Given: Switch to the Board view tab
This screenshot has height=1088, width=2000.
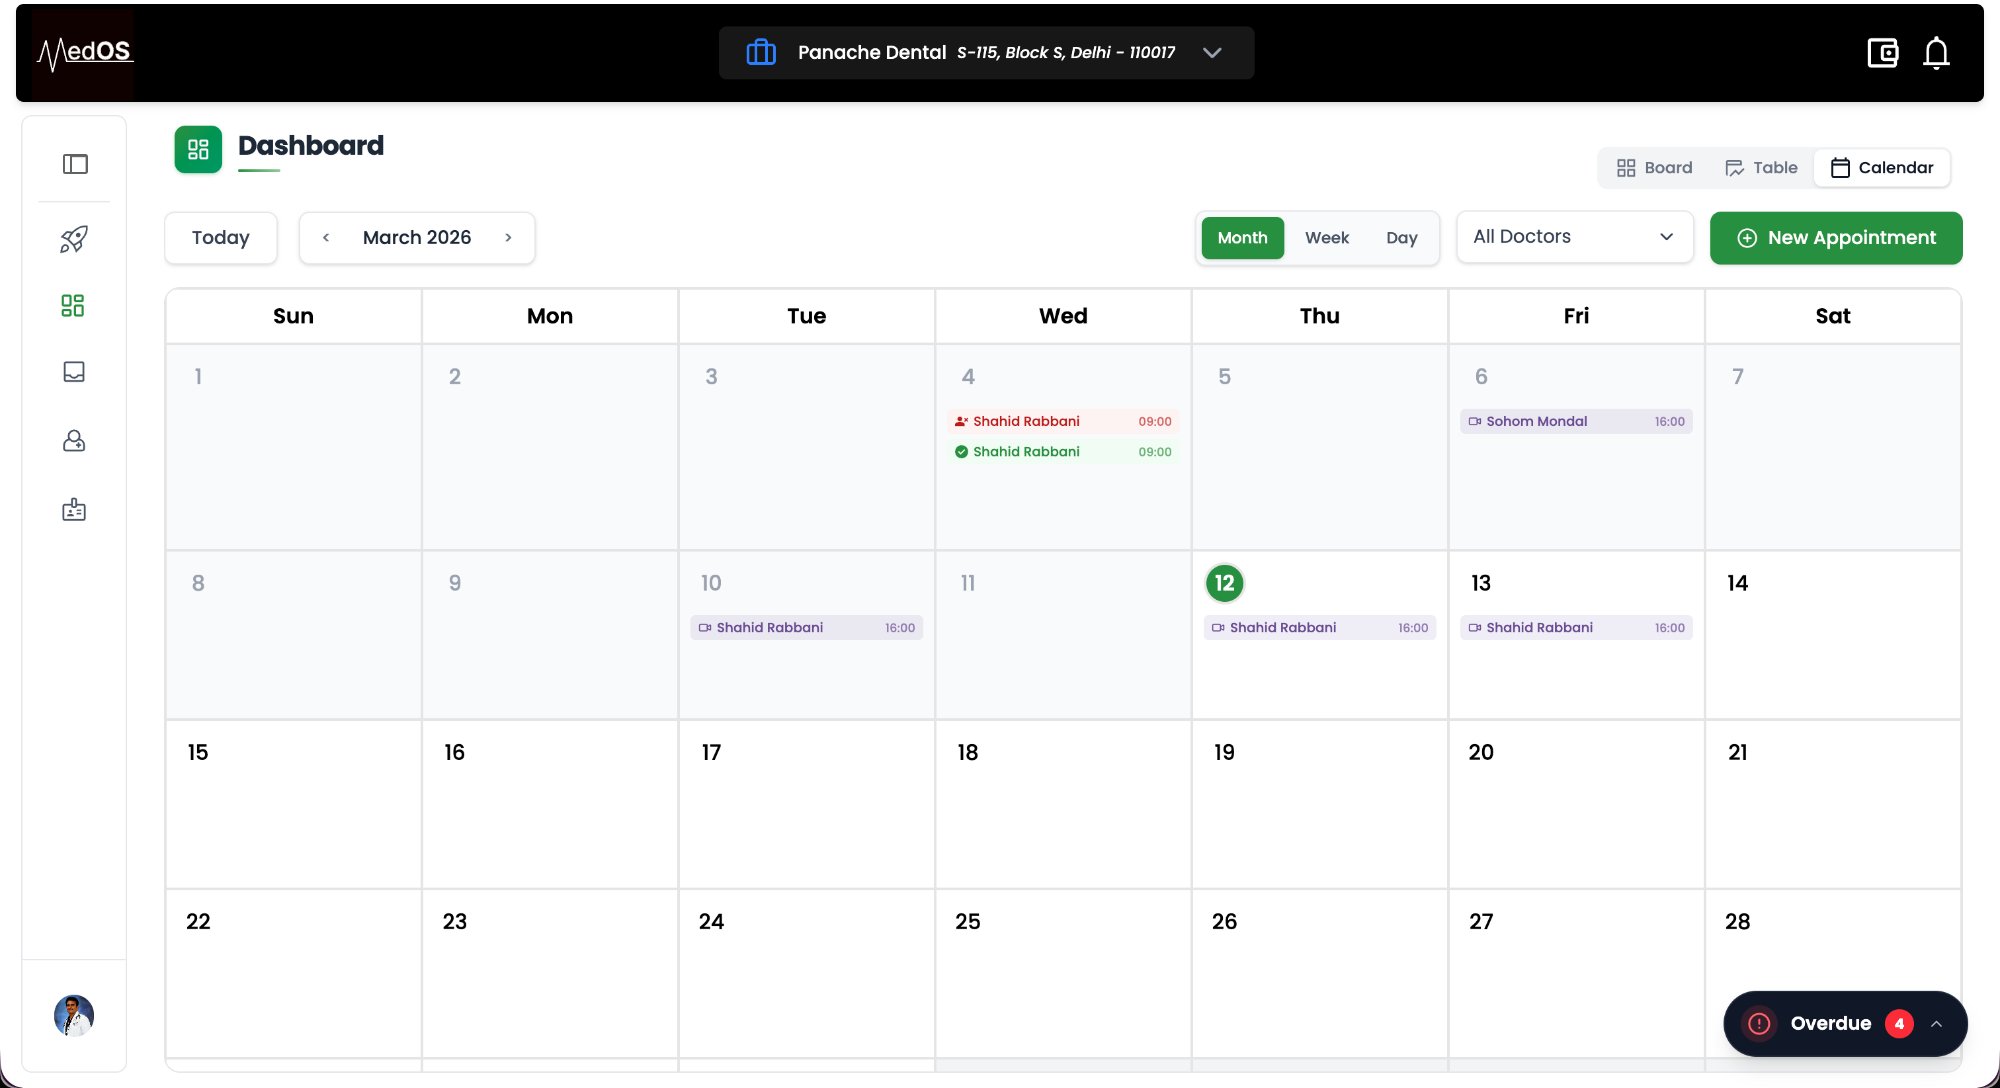Looking at the screenshot, I should [x=1653, y=167].
